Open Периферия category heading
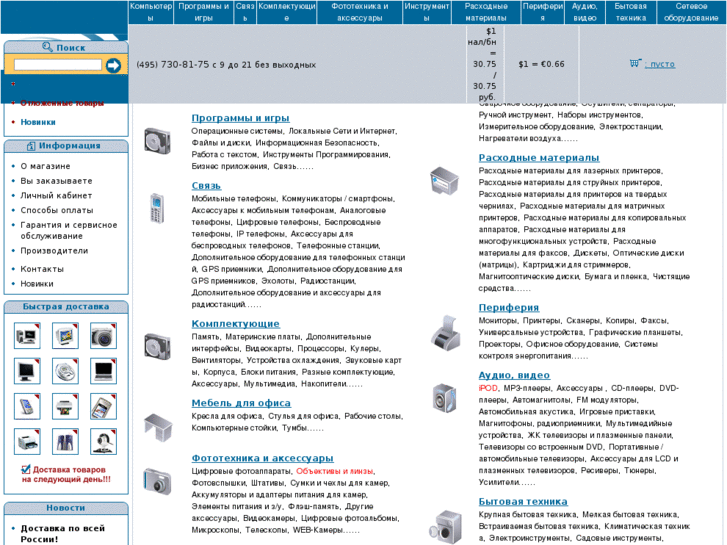 click(x=509, y=308)
